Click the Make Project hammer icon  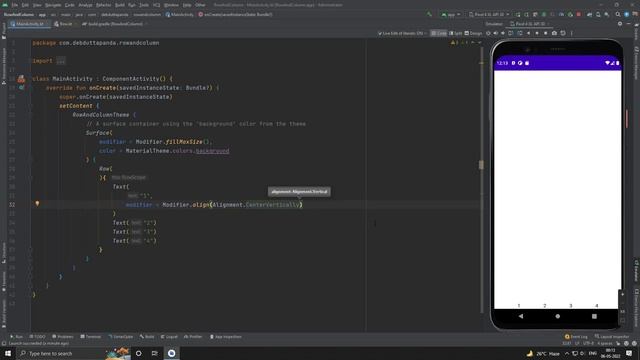point(429,14)
